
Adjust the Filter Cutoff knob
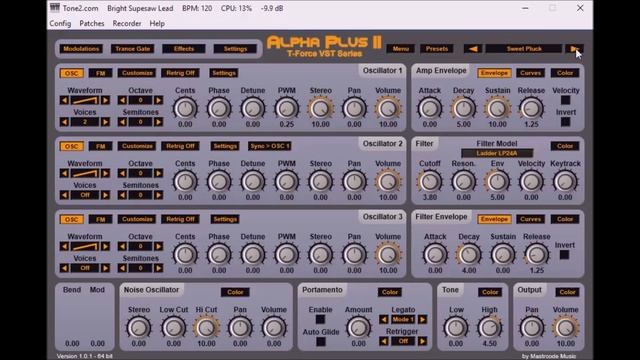(429, 182)
